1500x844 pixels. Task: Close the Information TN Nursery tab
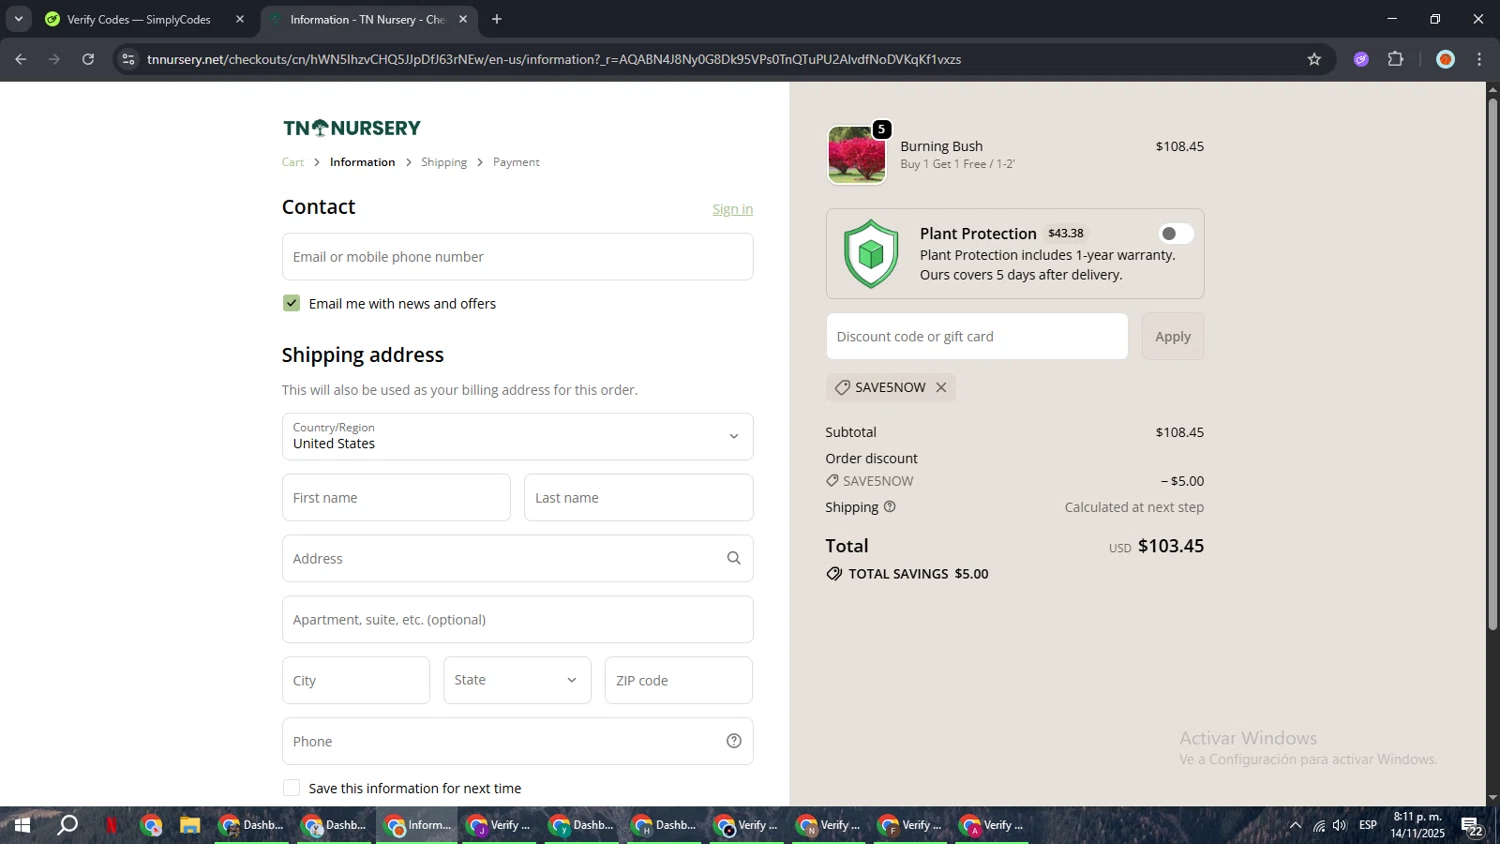pos(463,19)
